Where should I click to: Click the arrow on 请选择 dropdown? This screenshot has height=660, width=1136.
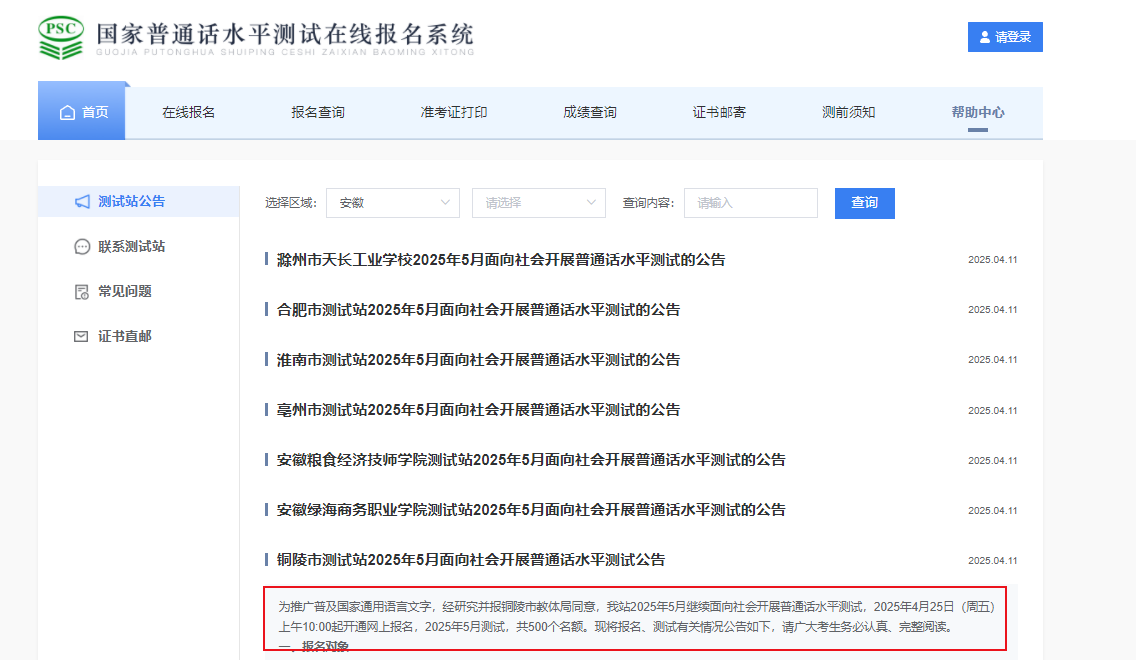590,203
